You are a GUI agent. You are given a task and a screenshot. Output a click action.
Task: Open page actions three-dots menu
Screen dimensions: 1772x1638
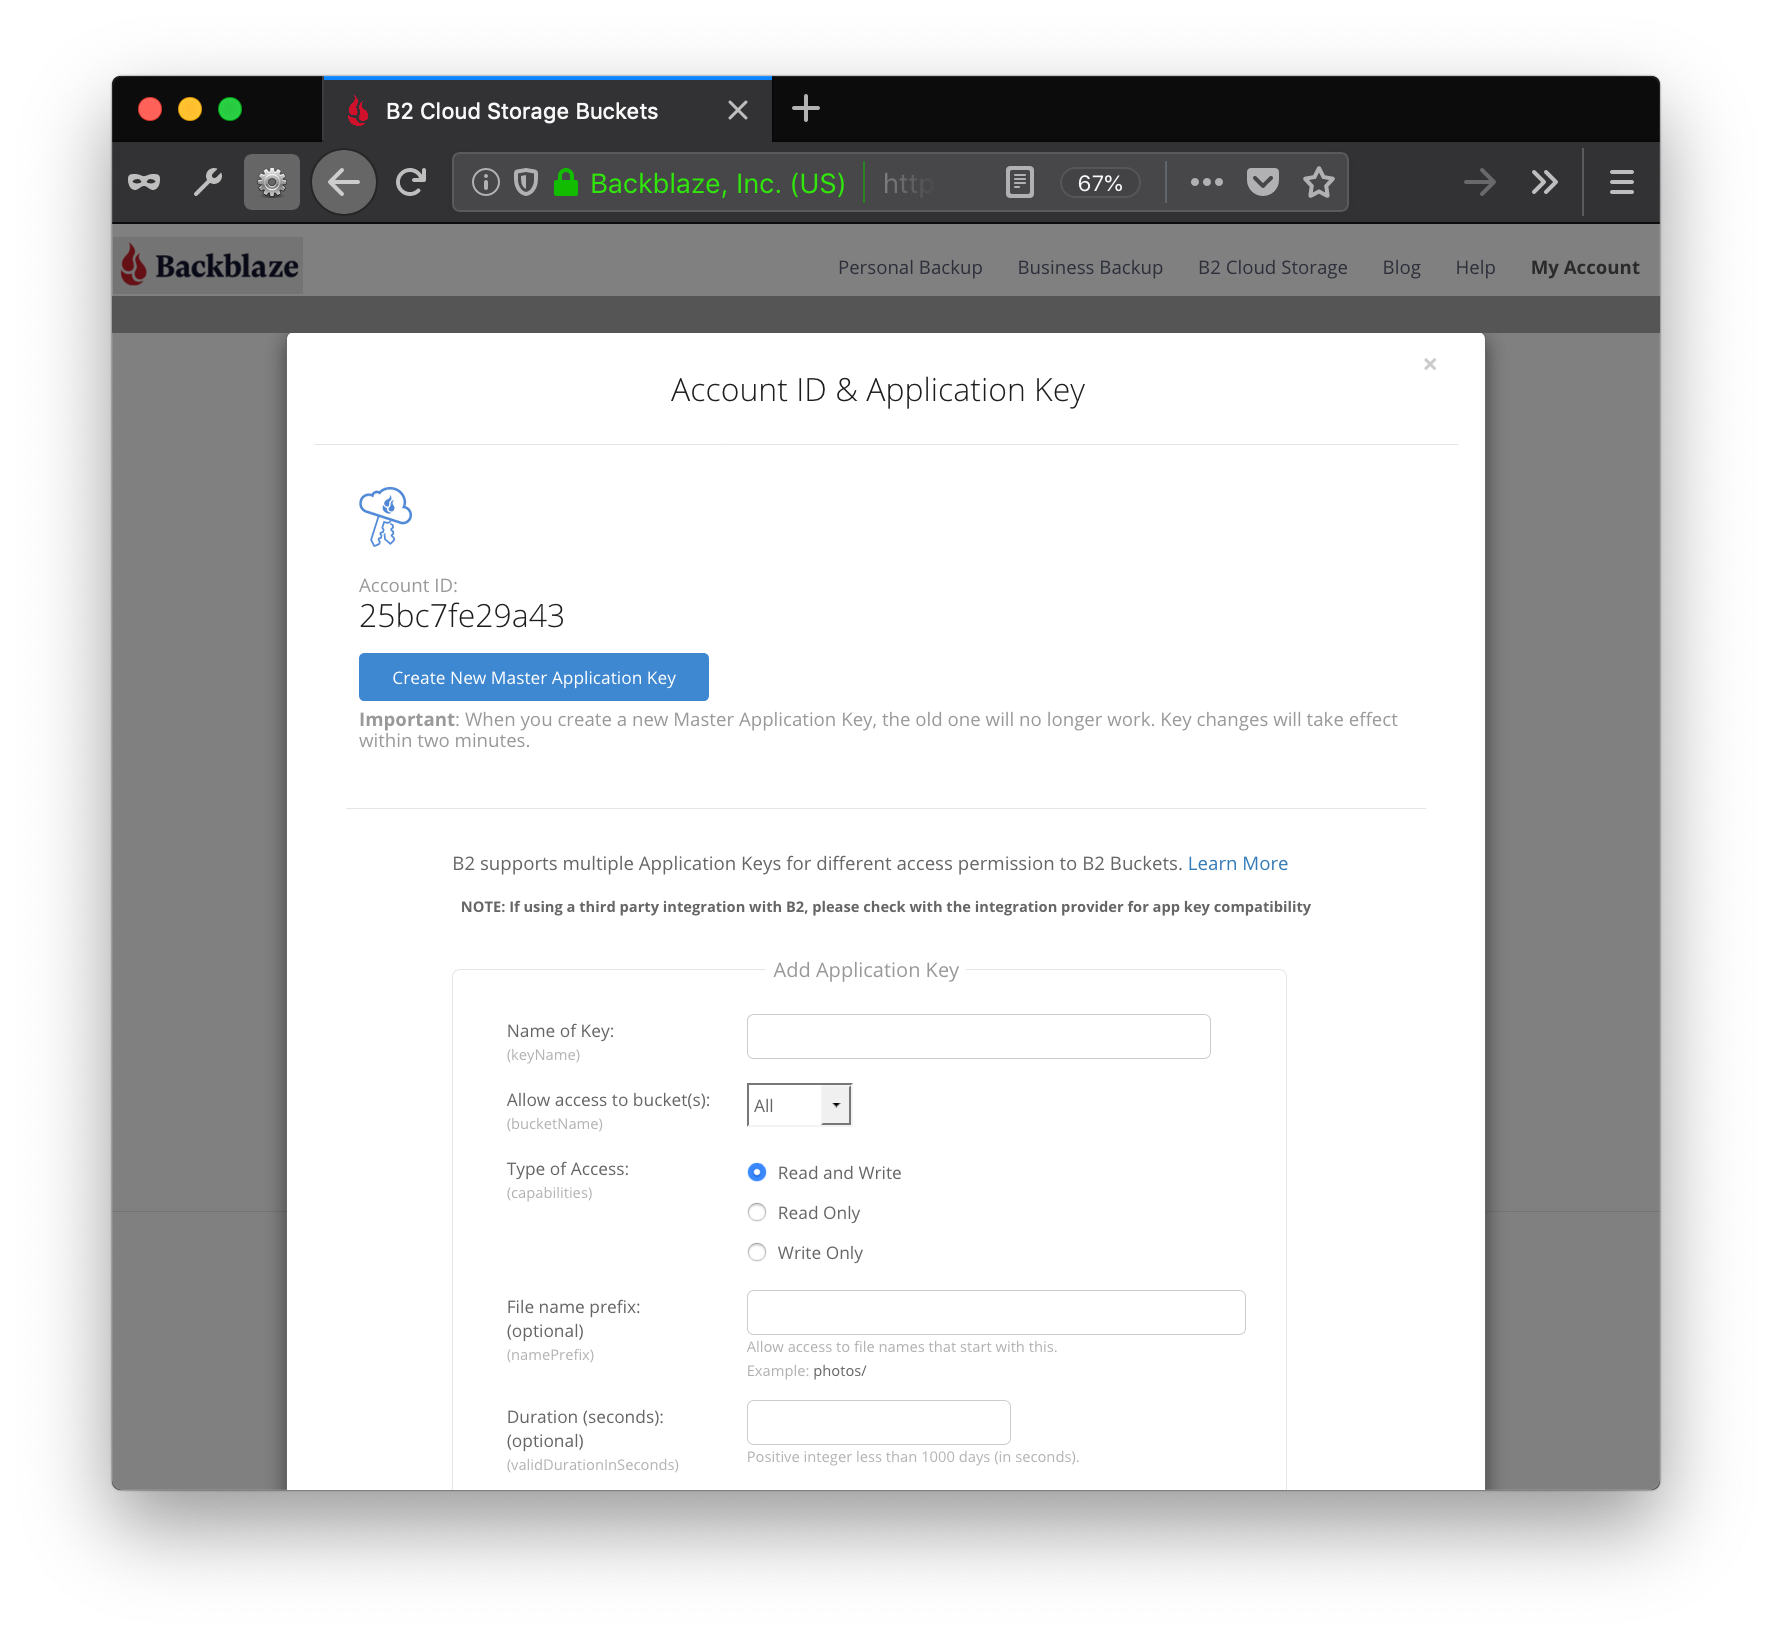click(x=1207, y=182)
